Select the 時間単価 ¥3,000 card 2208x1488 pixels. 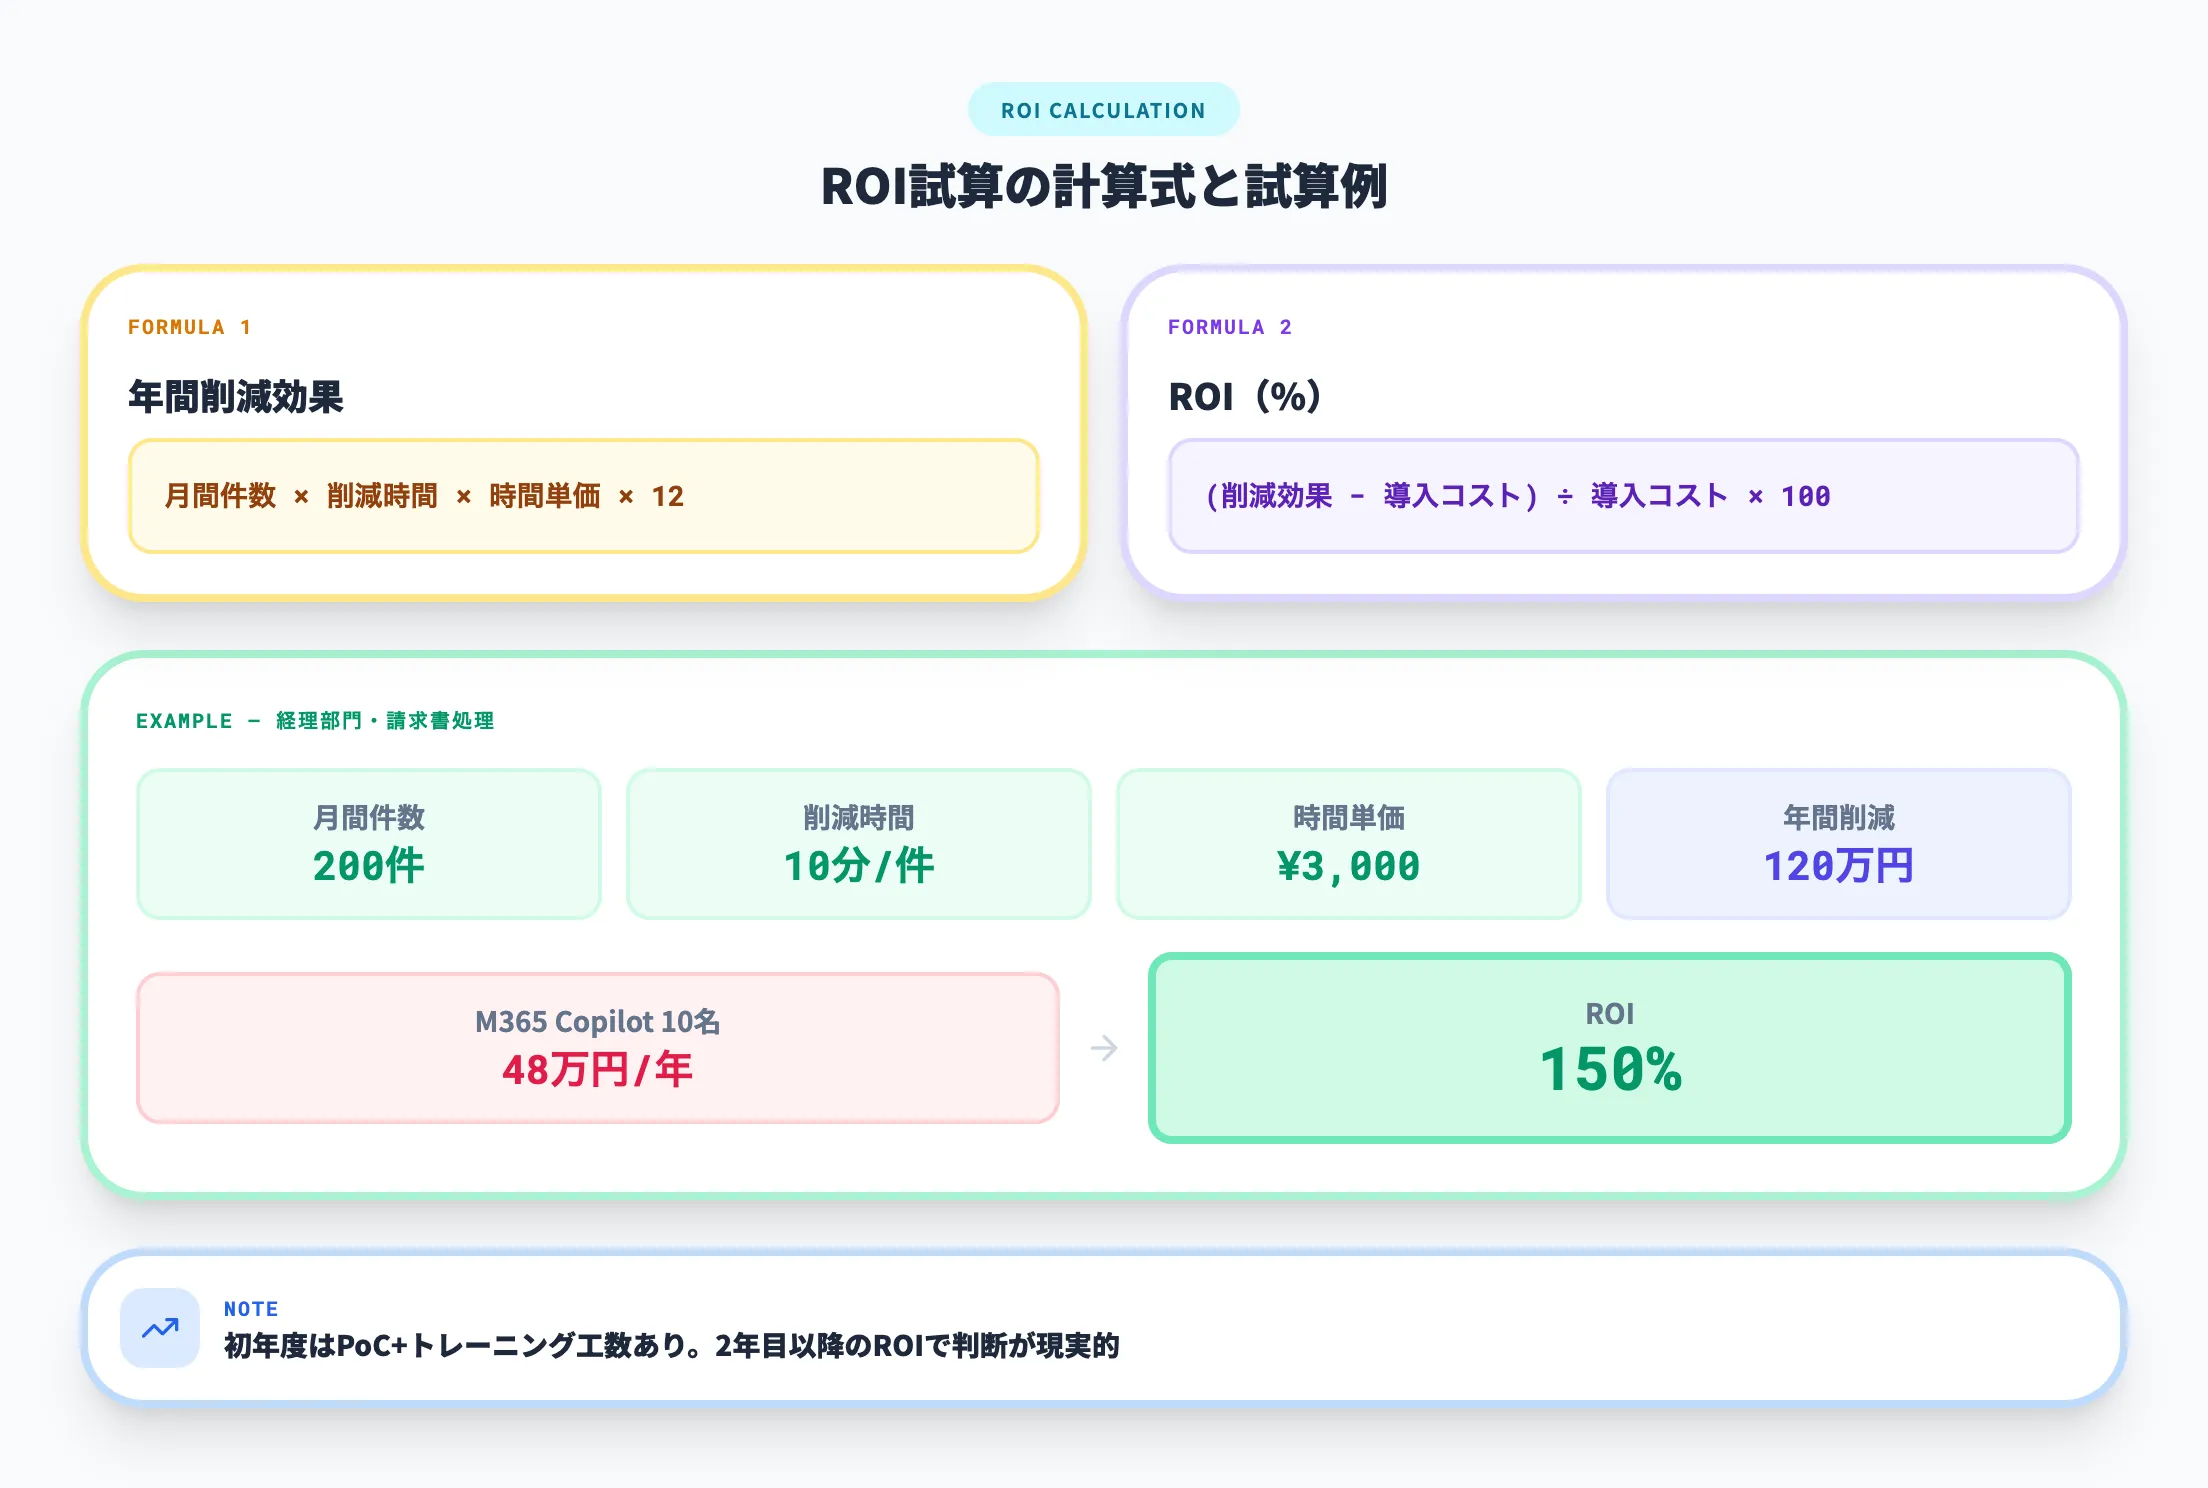pos(1348,843)
